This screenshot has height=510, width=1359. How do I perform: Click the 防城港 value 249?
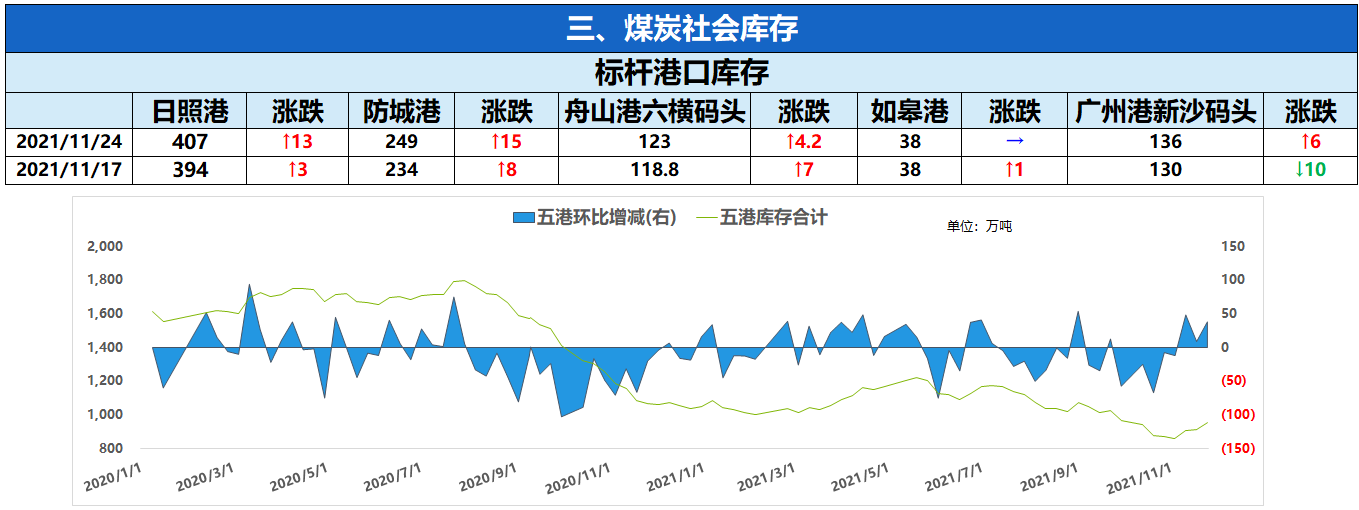point(401,142)
